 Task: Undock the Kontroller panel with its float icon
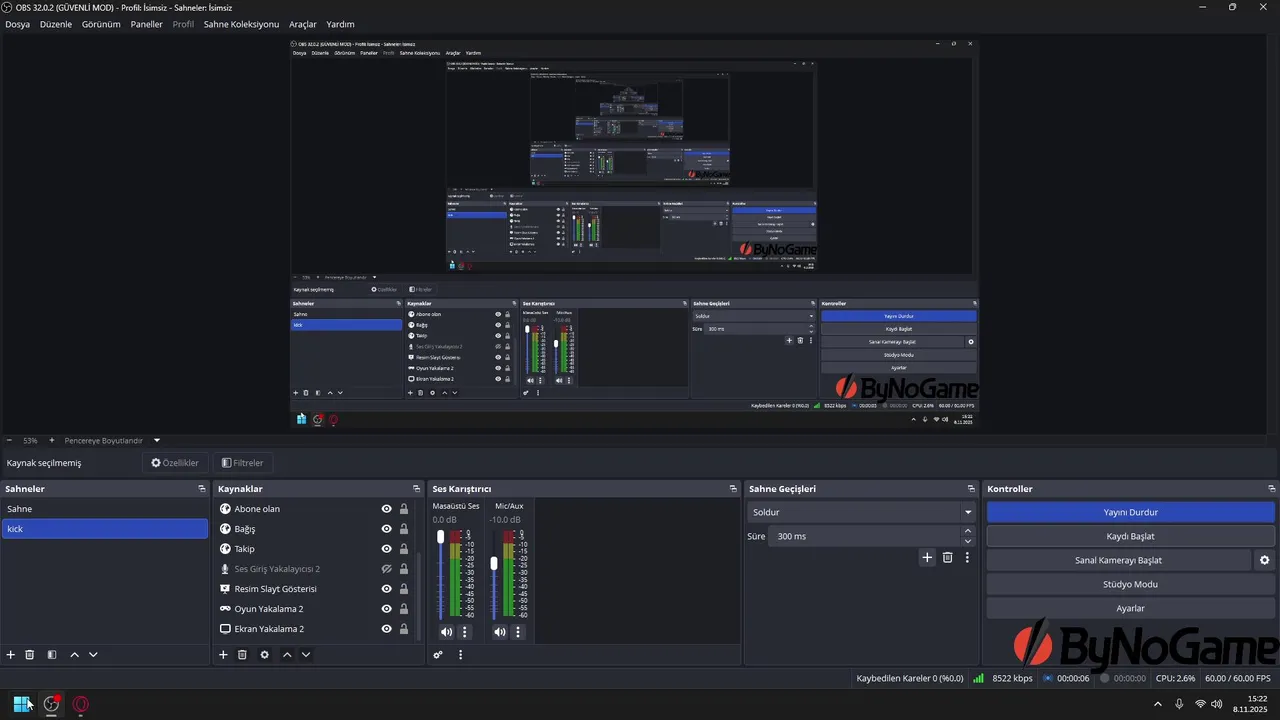[x=1271, y=489]
